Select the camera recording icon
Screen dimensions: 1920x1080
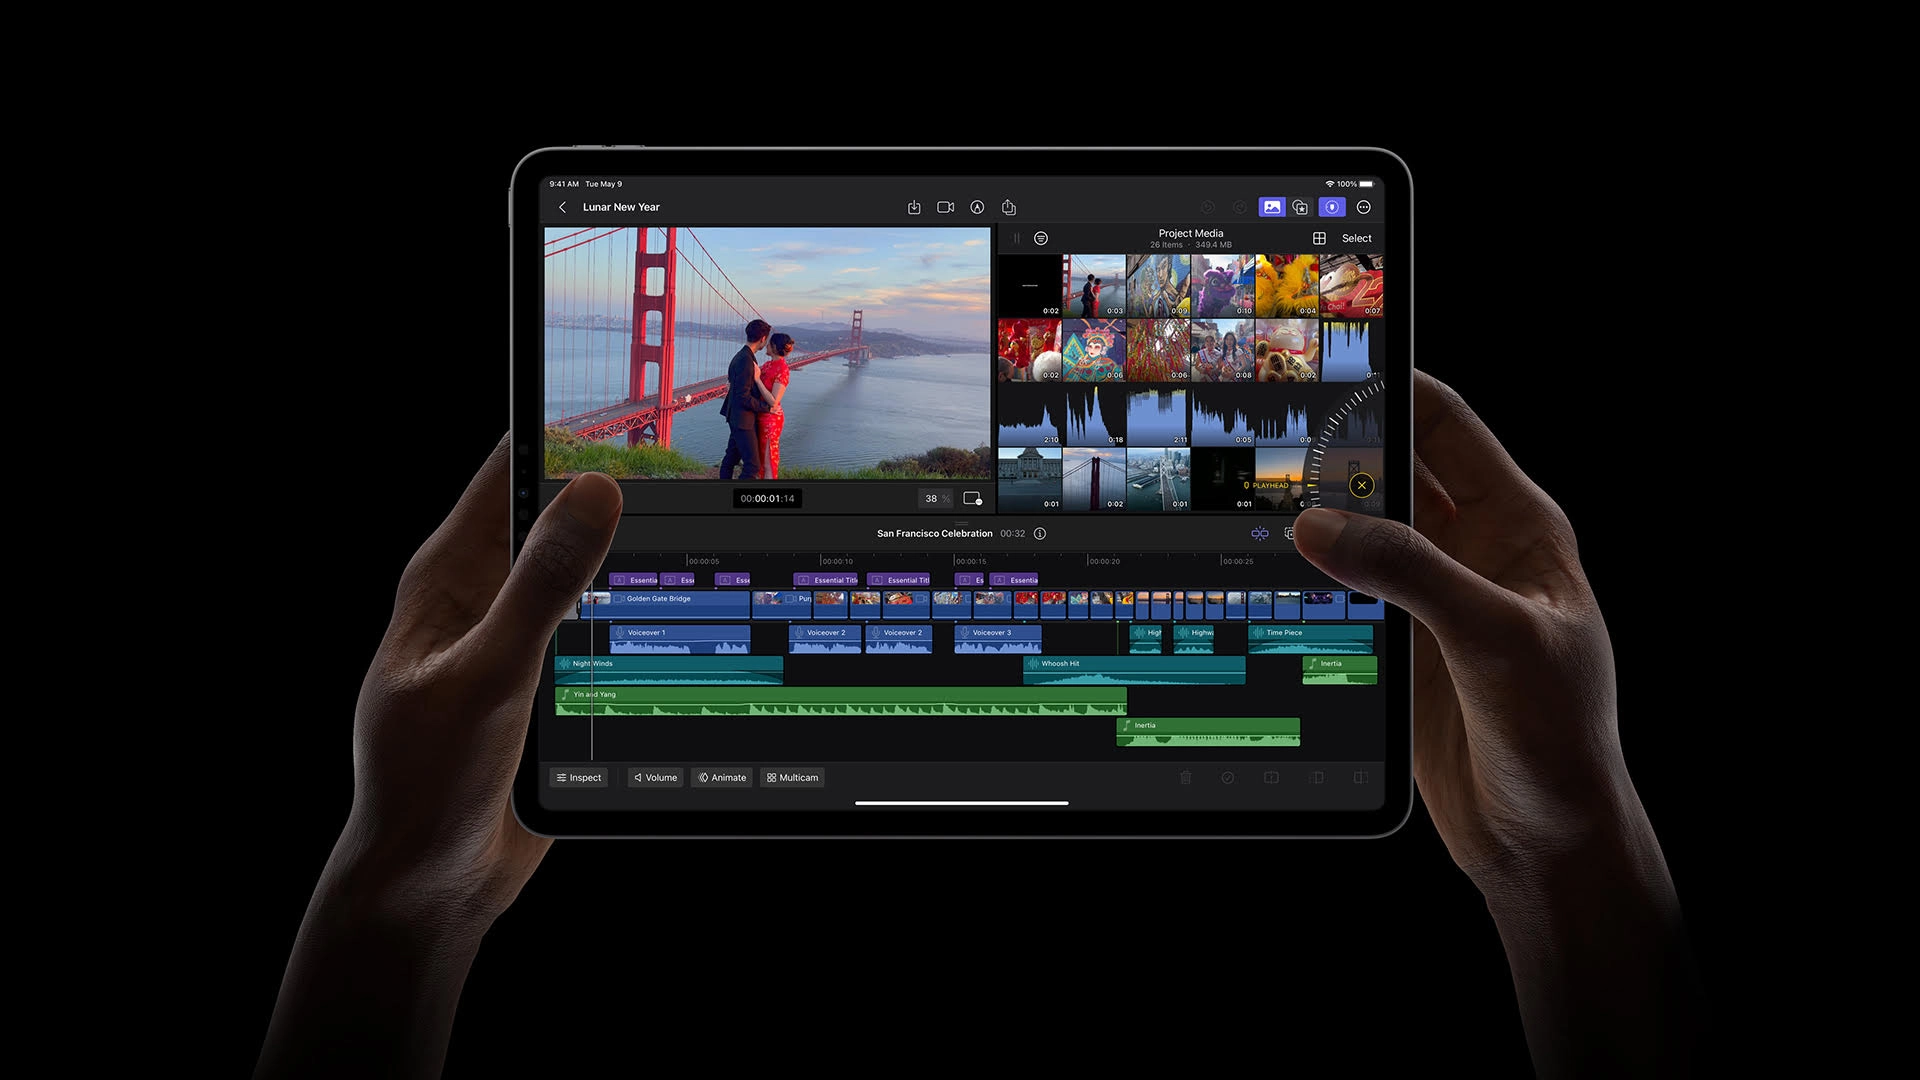pos(944,207)
